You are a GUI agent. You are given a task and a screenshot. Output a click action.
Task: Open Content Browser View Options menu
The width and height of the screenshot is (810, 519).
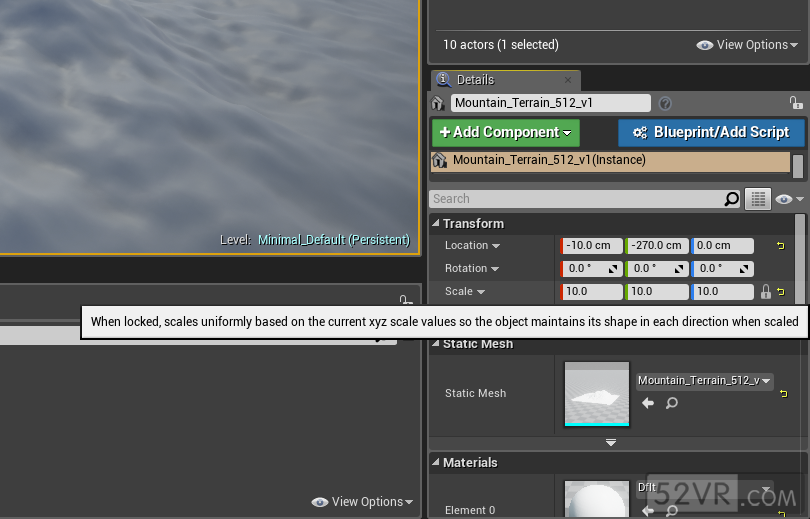(362, 502)
